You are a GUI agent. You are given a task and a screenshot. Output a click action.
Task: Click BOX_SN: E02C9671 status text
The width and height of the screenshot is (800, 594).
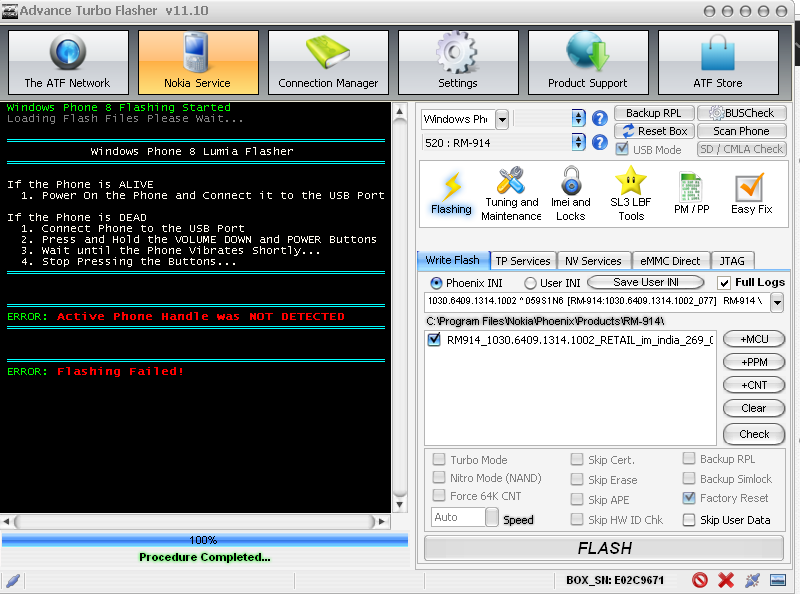[615, 580]
